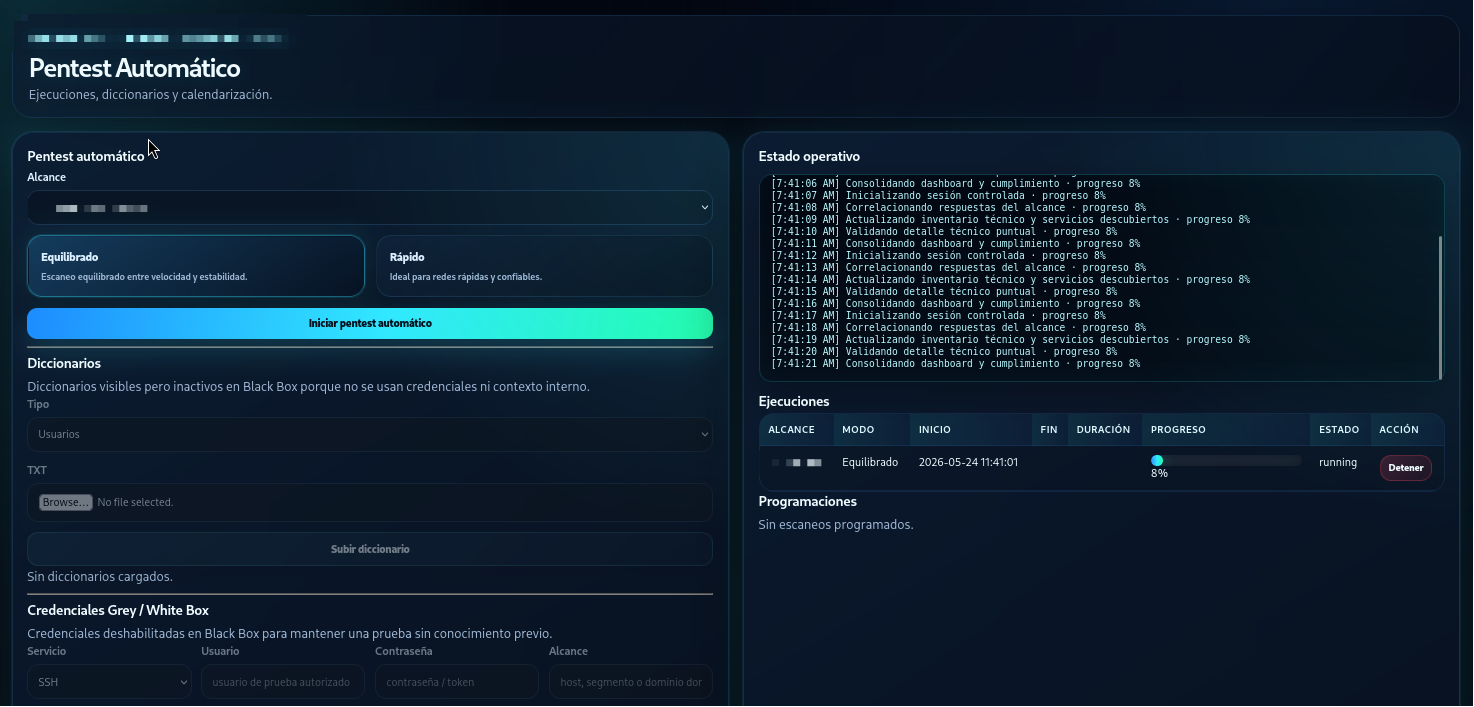Click the Sin escaneos programados text
1474x707 pixels.
pos(836,525)
